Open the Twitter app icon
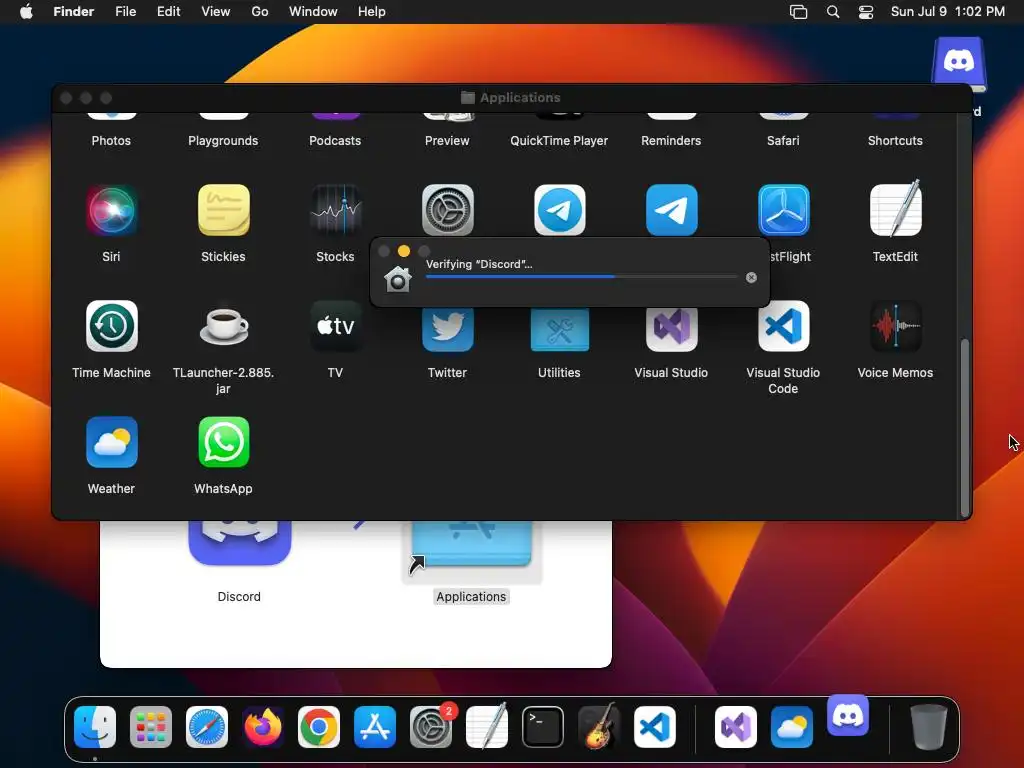Viewport: 1024px width, 768px height. (447, 330)
